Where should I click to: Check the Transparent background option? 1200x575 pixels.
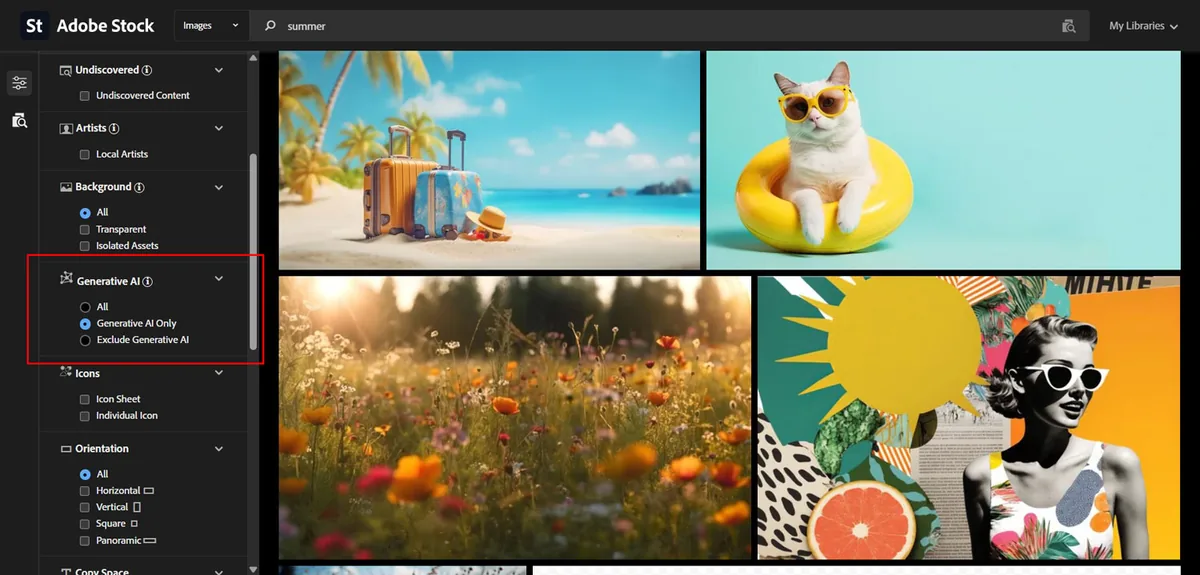(x=85, y=229)
